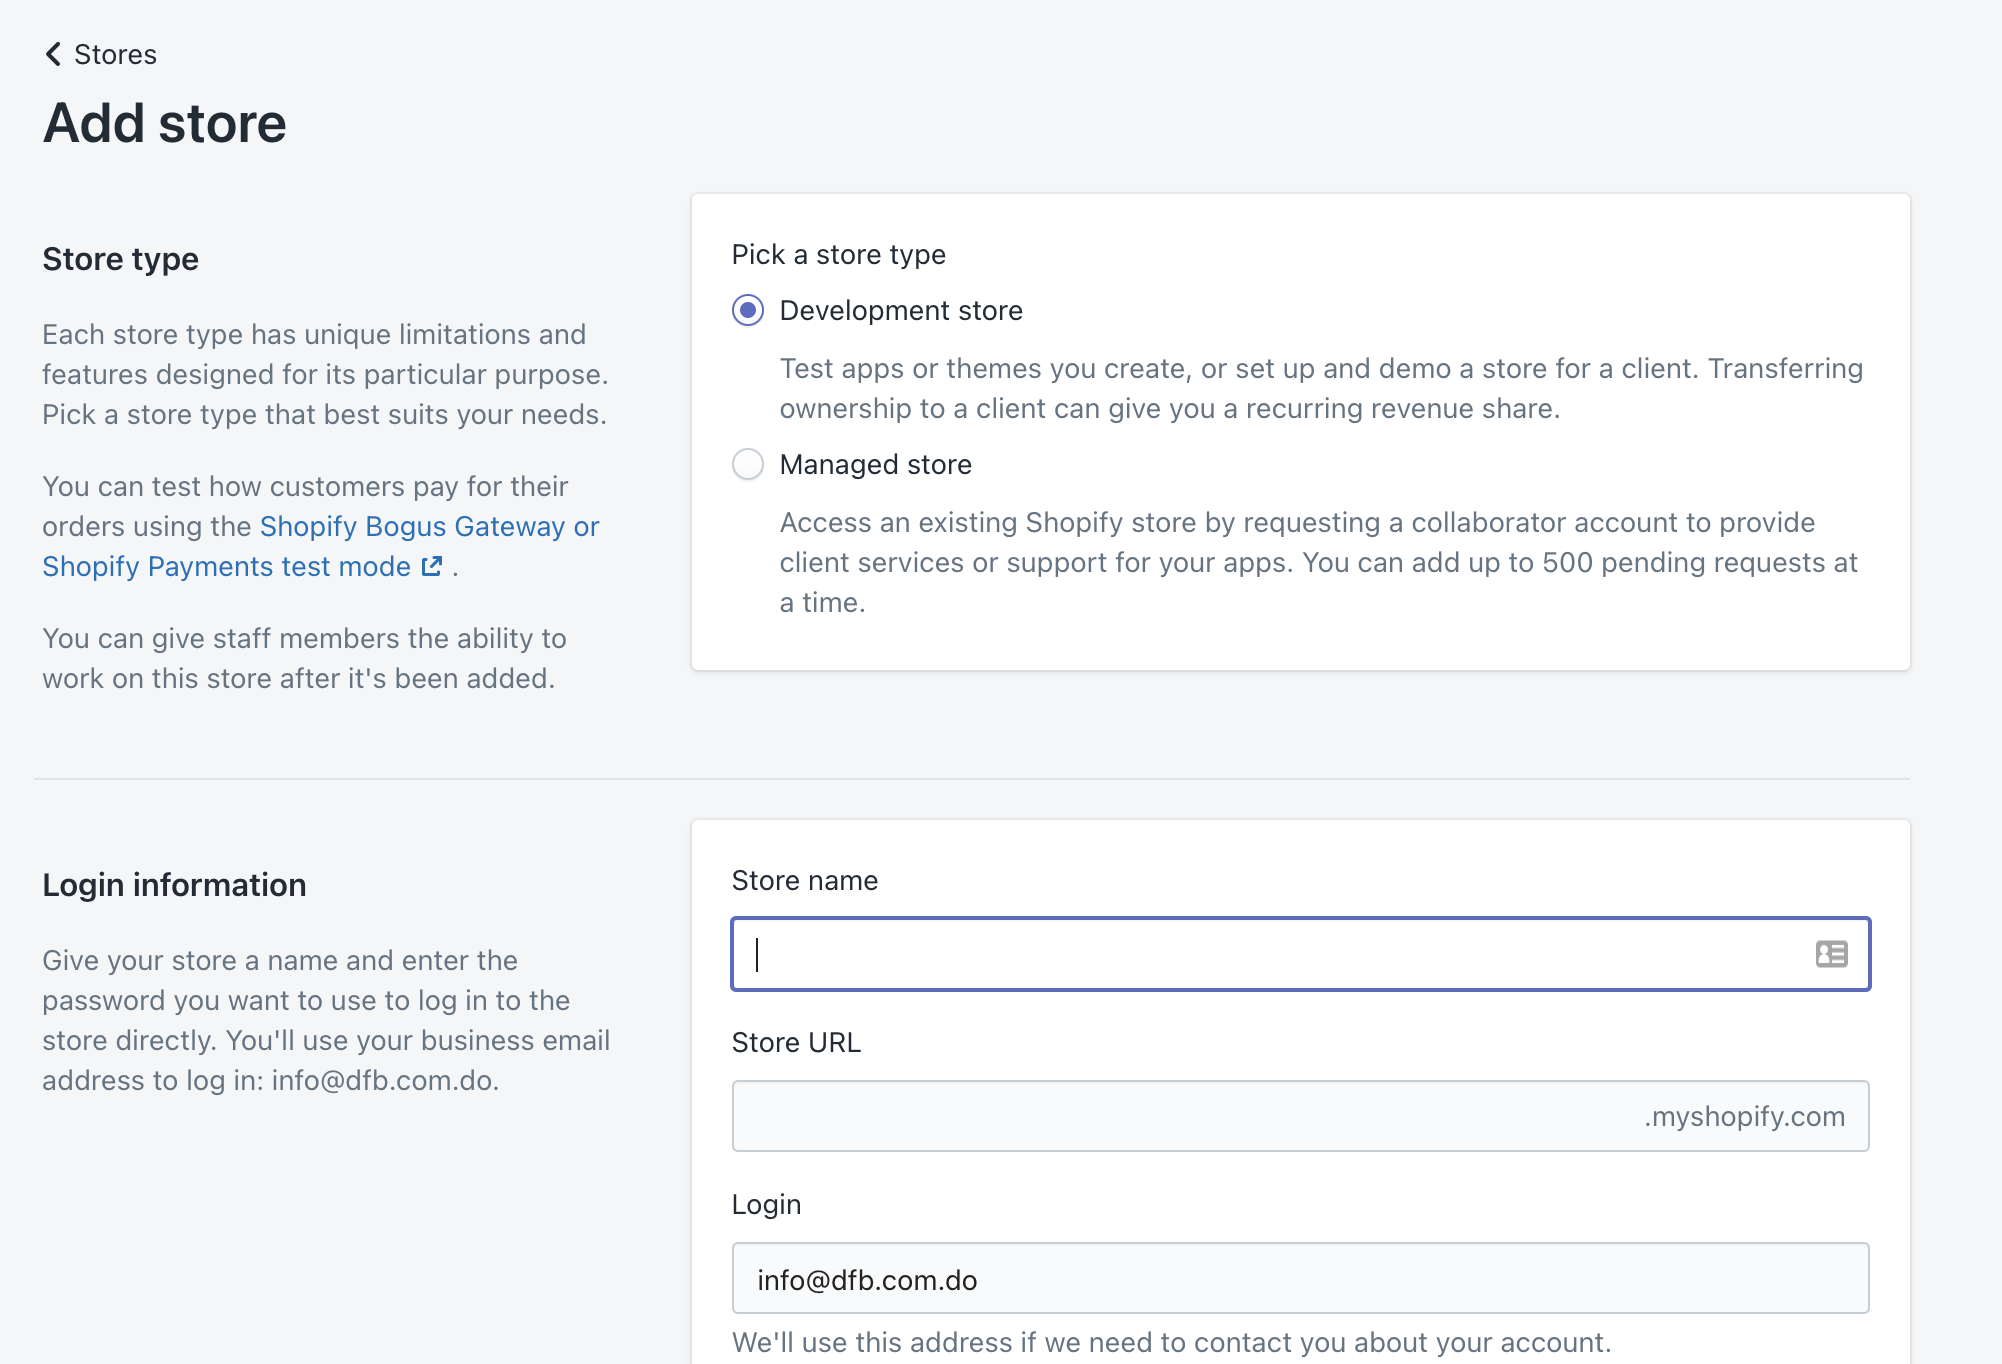The width and height of the screenshot is (2002, 1364).
Task: Select the Development store radio button
Action: pyautogui.click(x=748, y=311)
